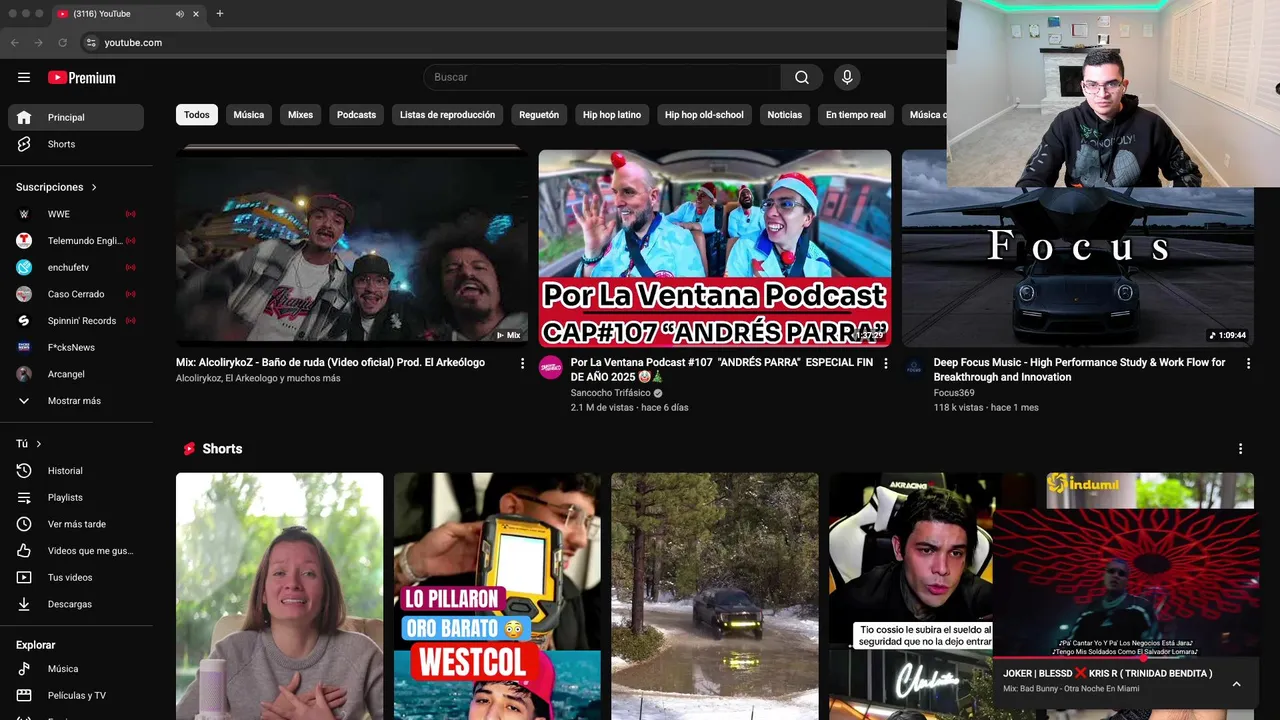The height and width of the screenshot is (720, 1280).
Task: Click the search magnifier button
Action: pos(802,77)
